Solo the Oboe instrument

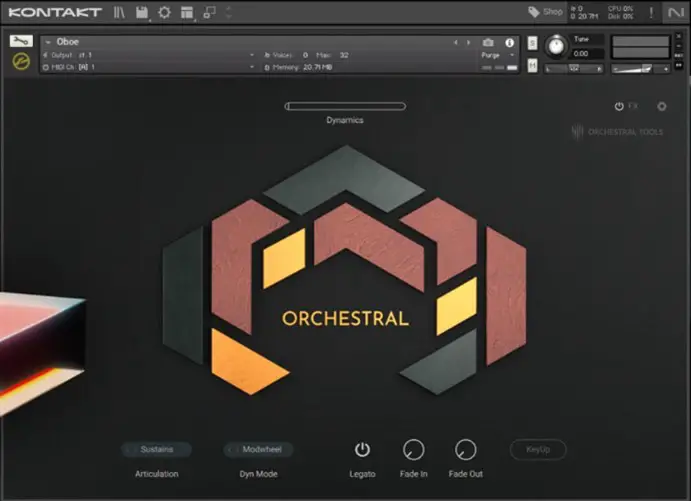(x=532, y=43)
